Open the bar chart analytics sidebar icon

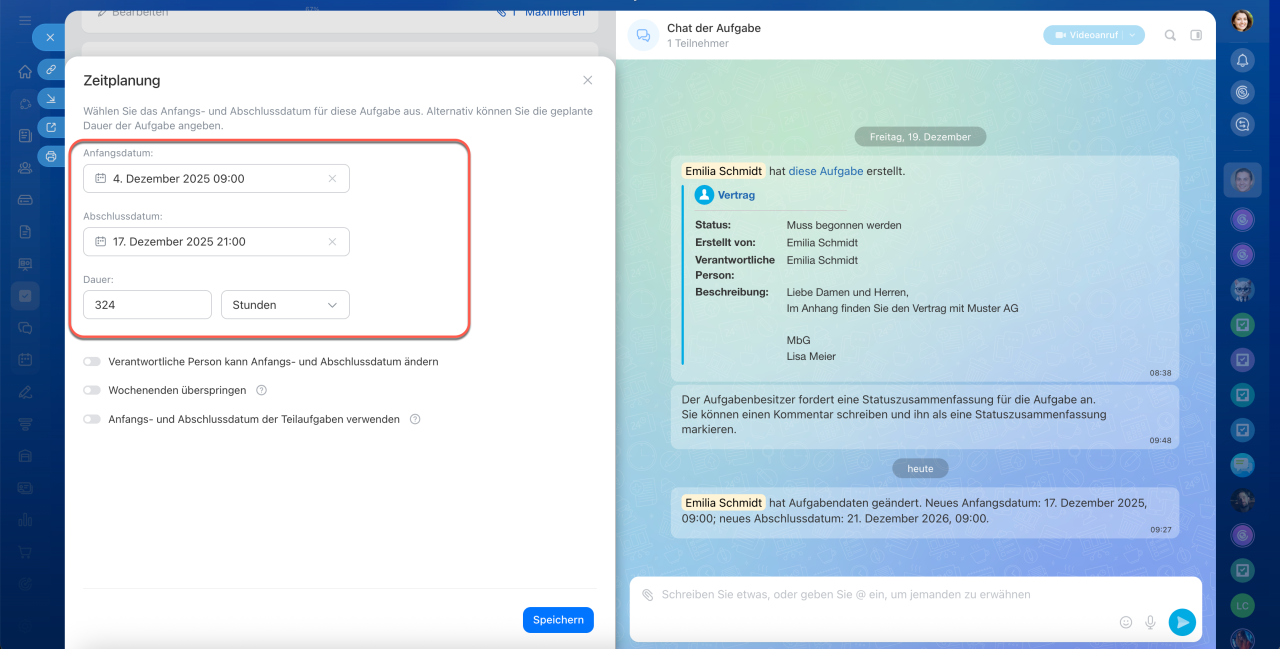click(x=25, y=520)
